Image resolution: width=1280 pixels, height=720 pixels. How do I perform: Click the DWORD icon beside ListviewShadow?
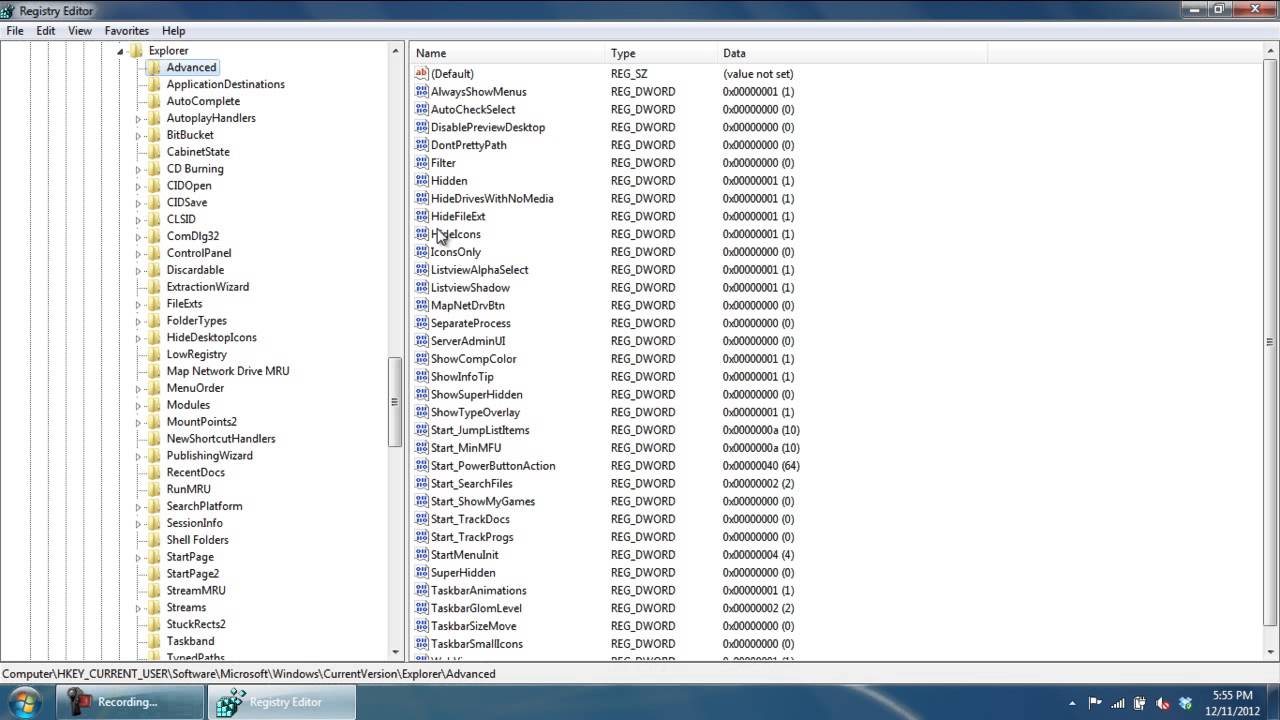point(422,287)
